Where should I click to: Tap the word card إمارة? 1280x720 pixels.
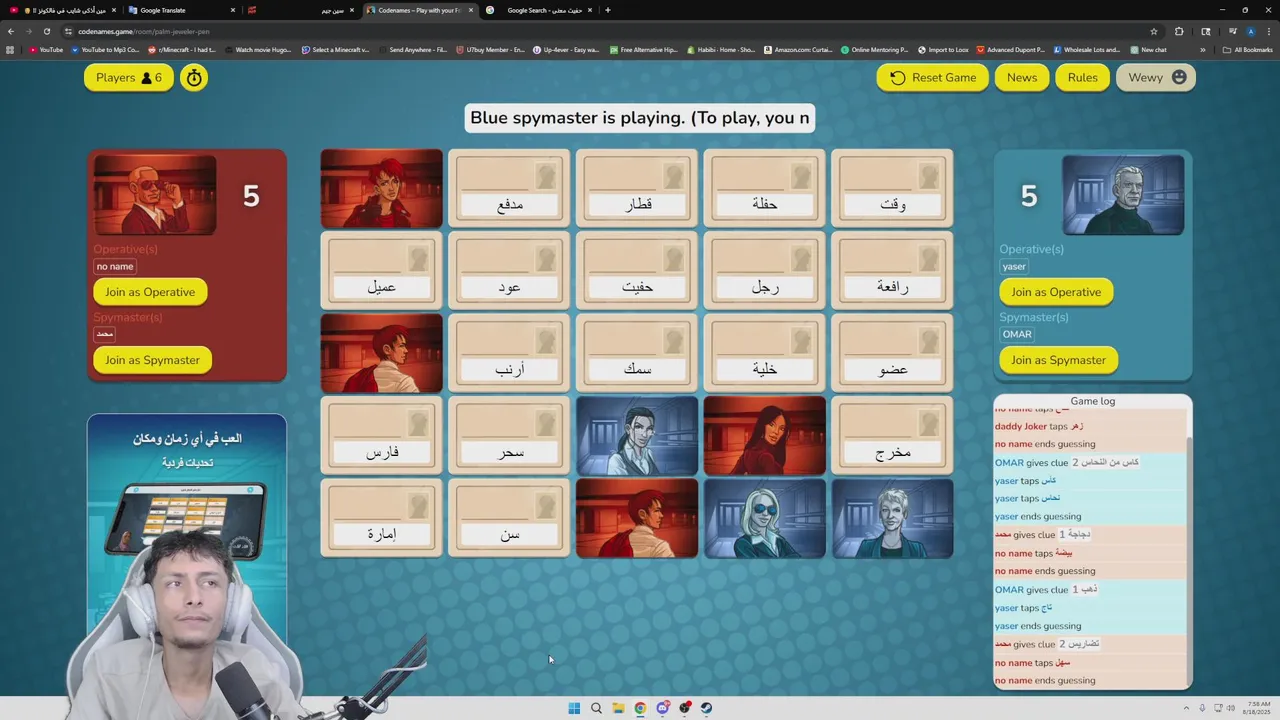point(381,518)
